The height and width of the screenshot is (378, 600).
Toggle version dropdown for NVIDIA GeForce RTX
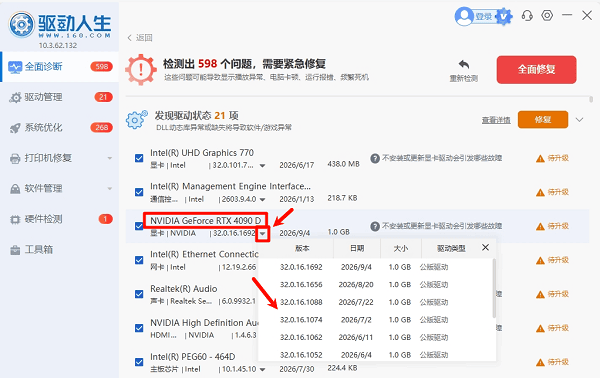[262, 234]
